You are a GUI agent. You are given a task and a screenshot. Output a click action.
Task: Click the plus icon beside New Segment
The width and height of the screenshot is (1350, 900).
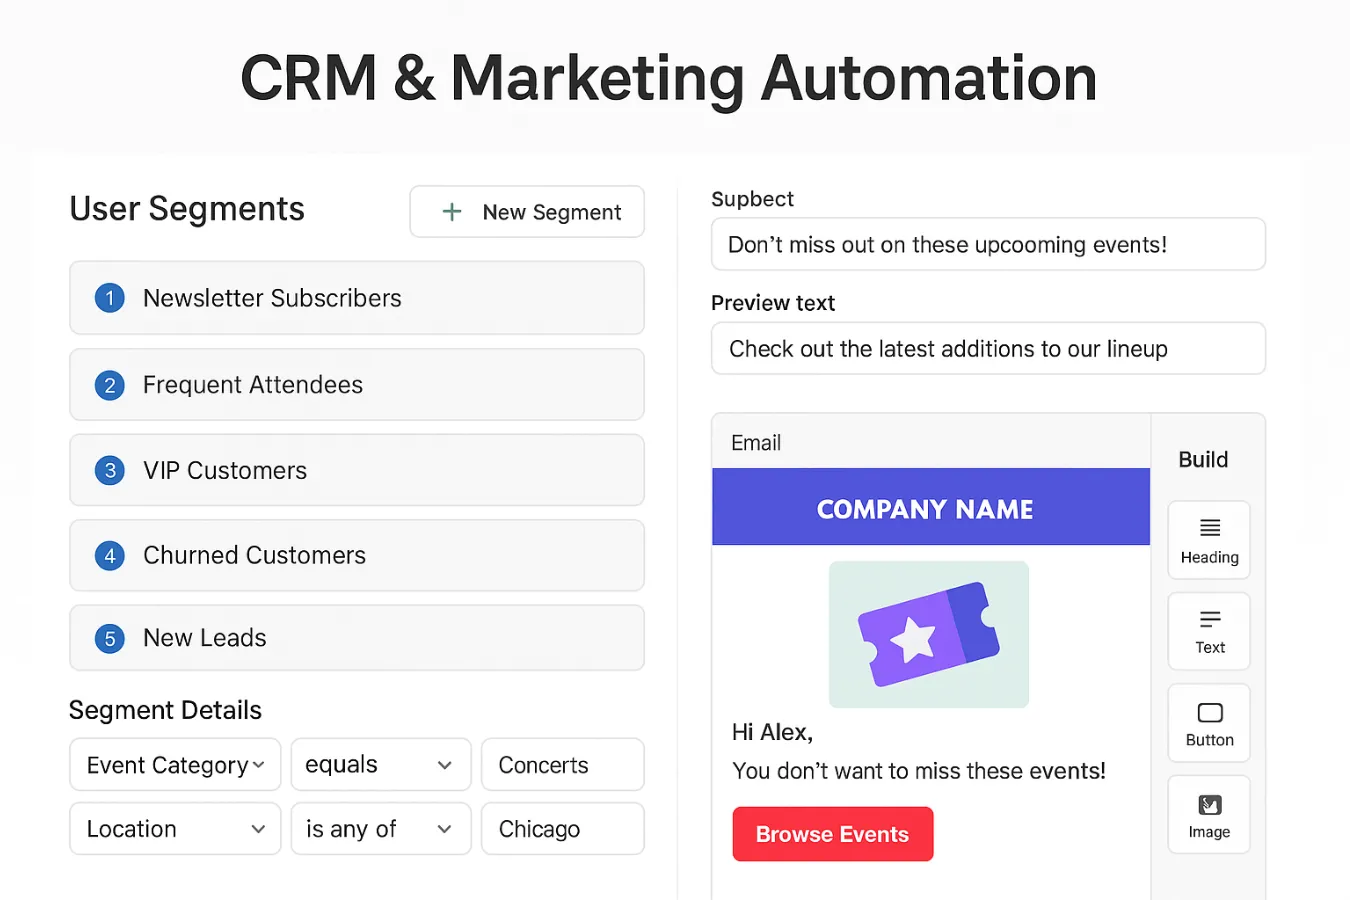point(451,211)
